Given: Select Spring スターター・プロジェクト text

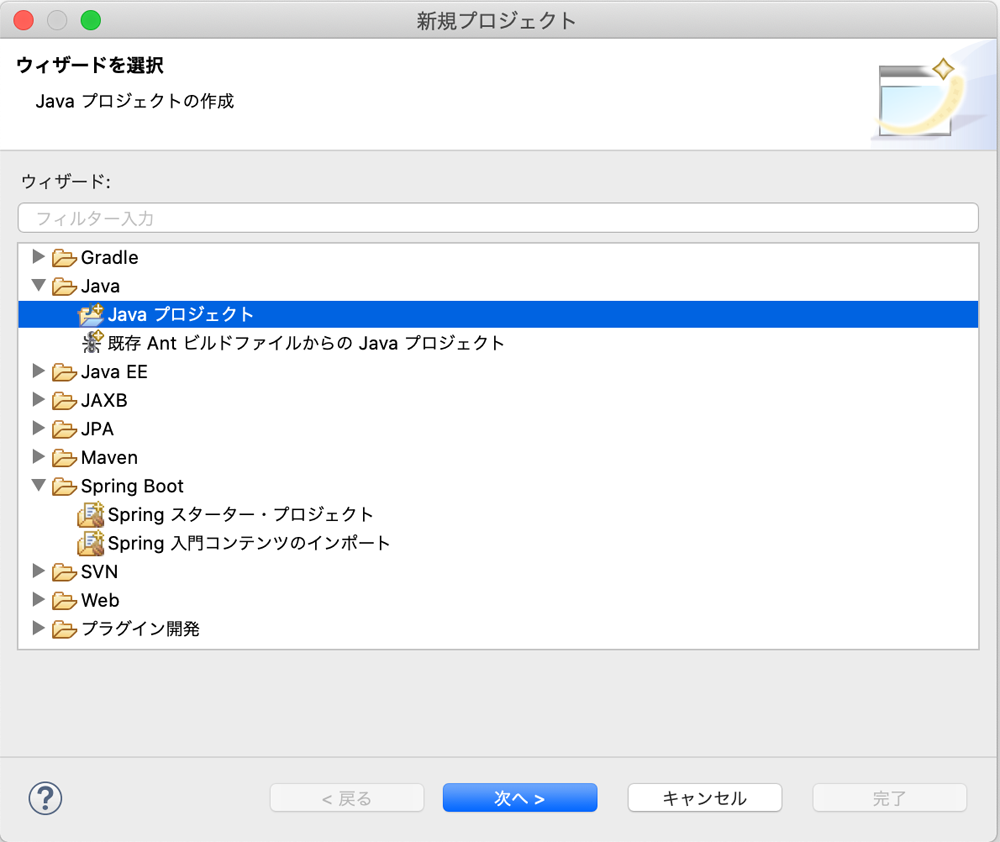Looking at the screenshot, I should click(x=240, y=515).
